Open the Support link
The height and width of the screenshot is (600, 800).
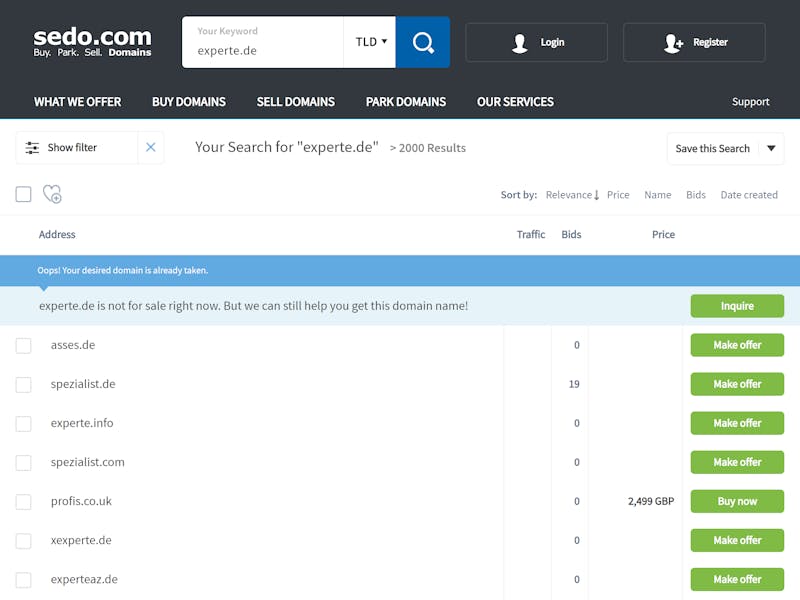coord(751,102)
